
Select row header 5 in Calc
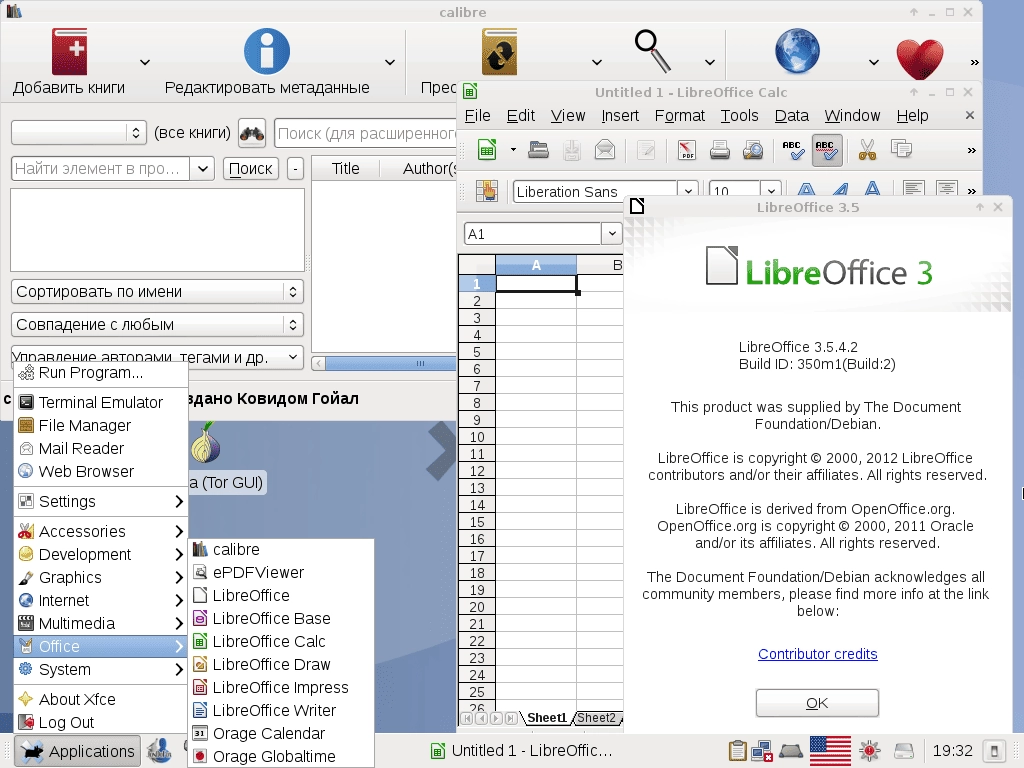pos(477,352)
